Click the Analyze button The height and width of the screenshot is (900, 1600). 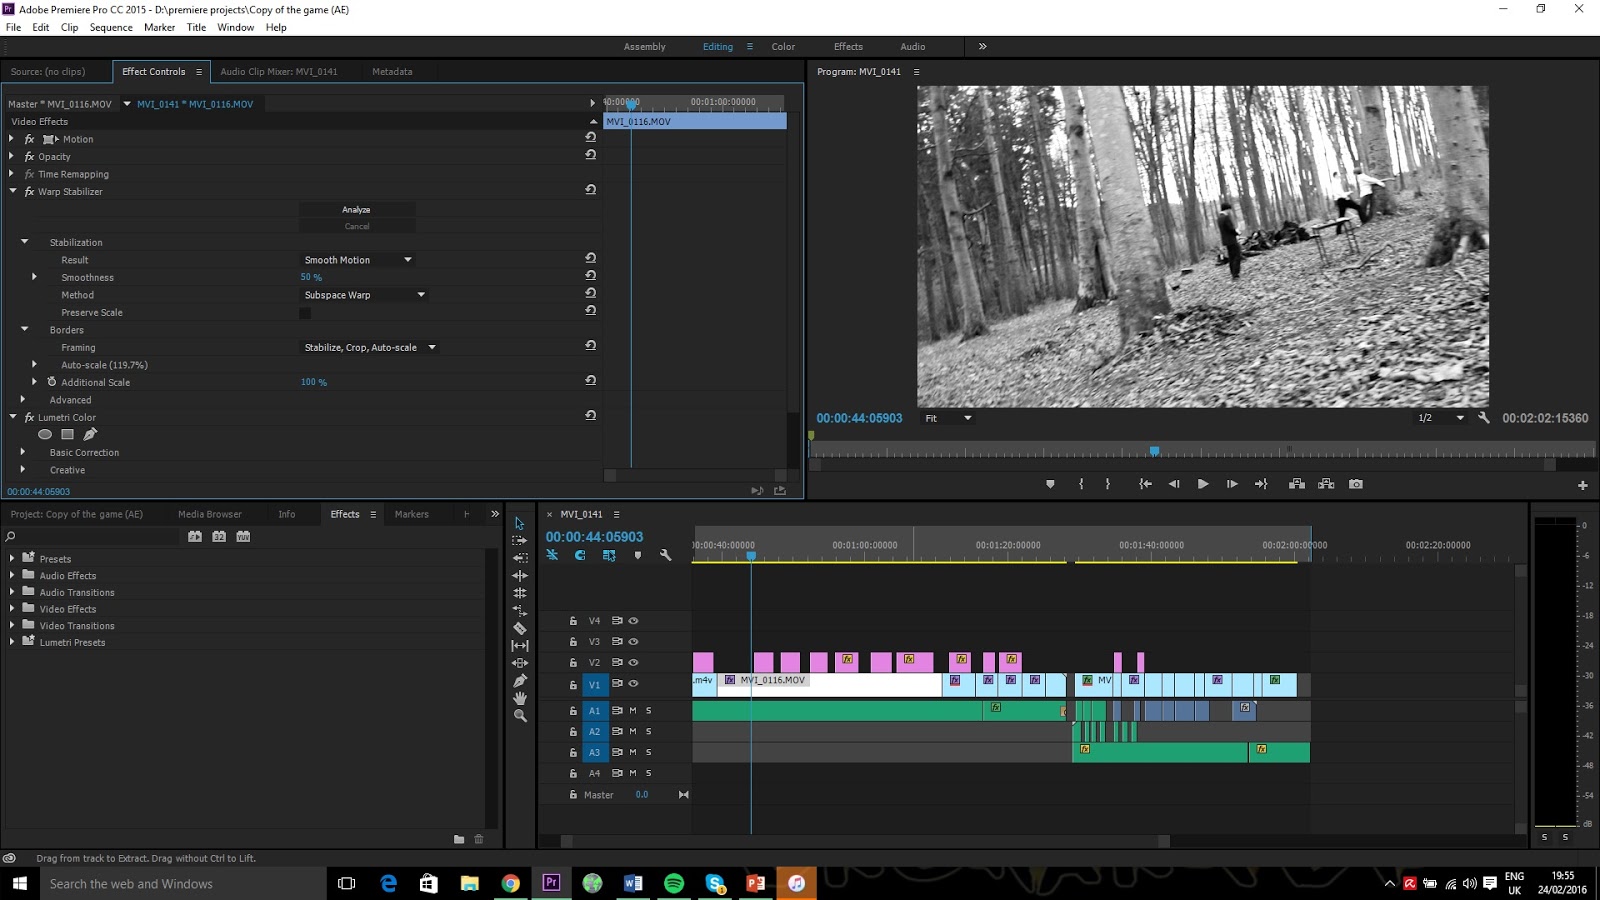pos(356,210)
